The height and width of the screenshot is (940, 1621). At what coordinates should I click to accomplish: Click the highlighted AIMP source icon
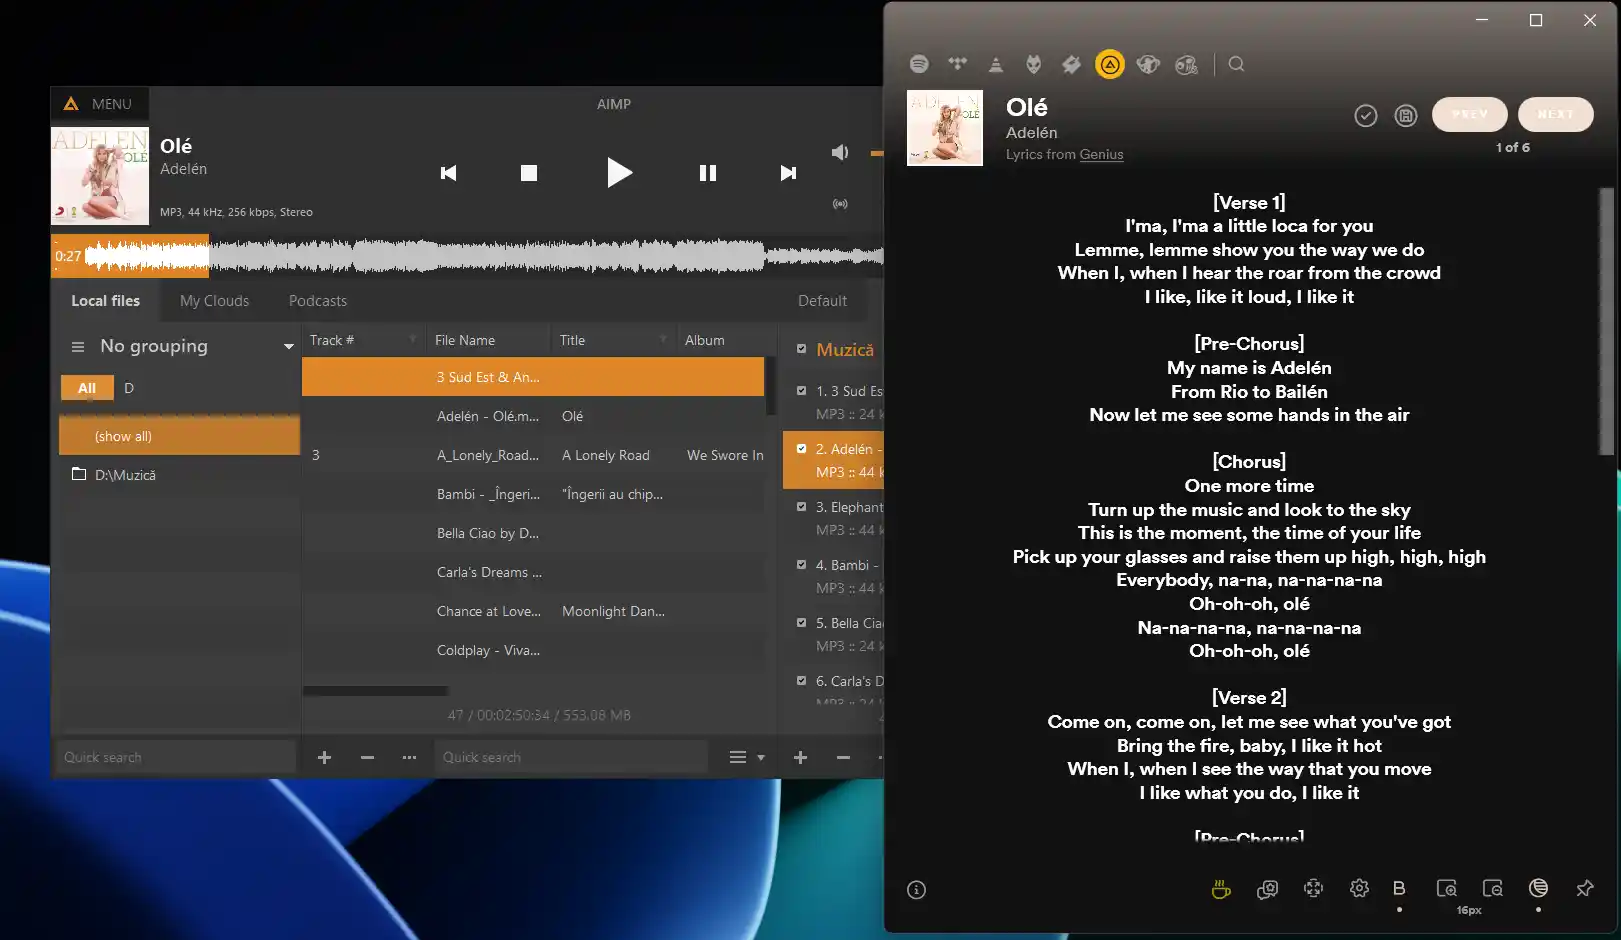coord(1109,64)
